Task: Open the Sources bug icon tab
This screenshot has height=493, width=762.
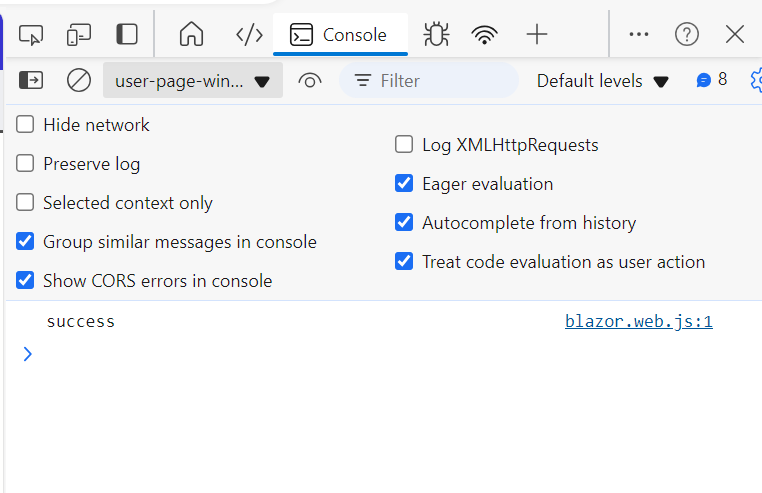Action: (436, 35)
